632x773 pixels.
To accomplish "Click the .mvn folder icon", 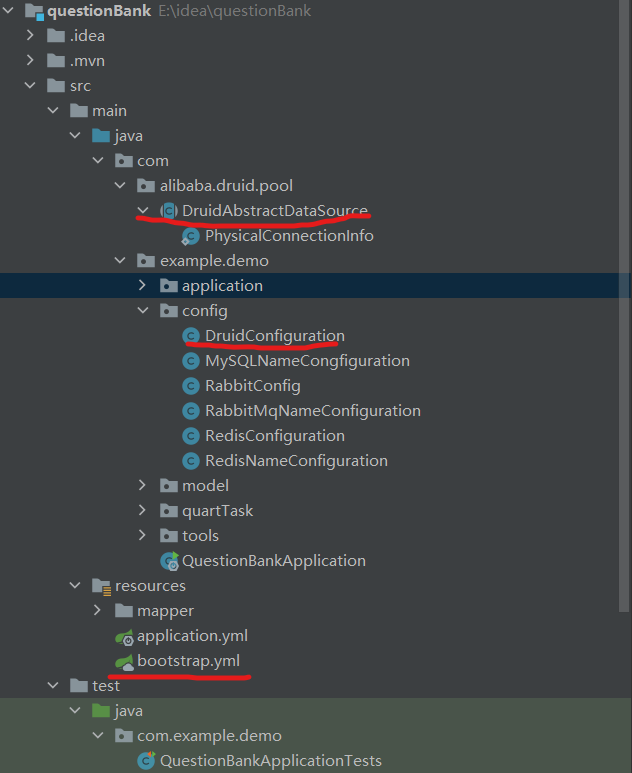I will point(56,61).
